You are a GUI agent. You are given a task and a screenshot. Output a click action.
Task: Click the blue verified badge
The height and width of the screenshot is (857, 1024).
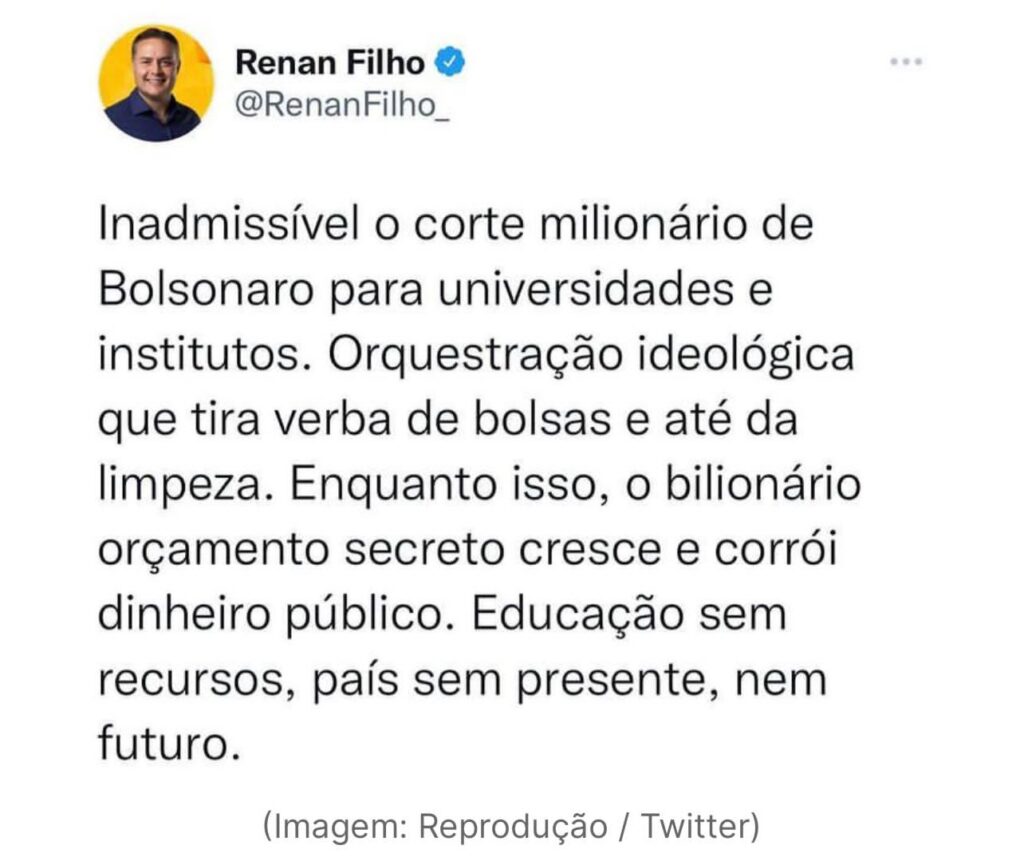coord(452,65)
